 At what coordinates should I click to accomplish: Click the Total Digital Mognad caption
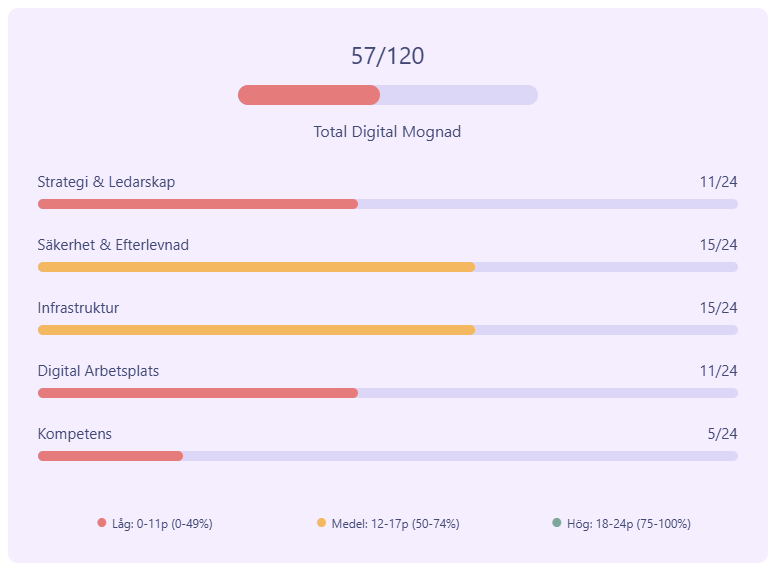[x=387, y=132]
